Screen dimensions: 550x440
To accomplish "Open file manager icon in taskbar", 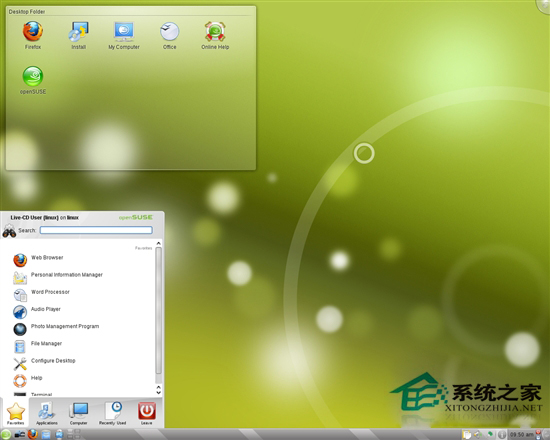I will pyautogui.click(x=46, y=434).
